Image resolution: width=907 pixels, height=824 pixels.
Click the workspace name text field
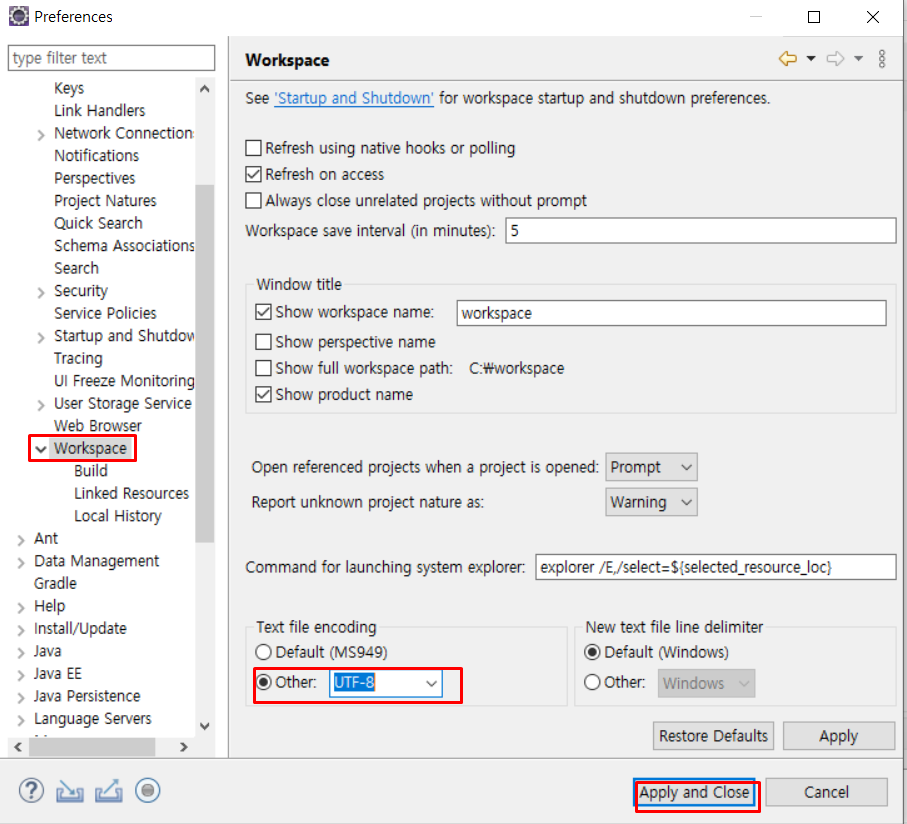(672, 313)
